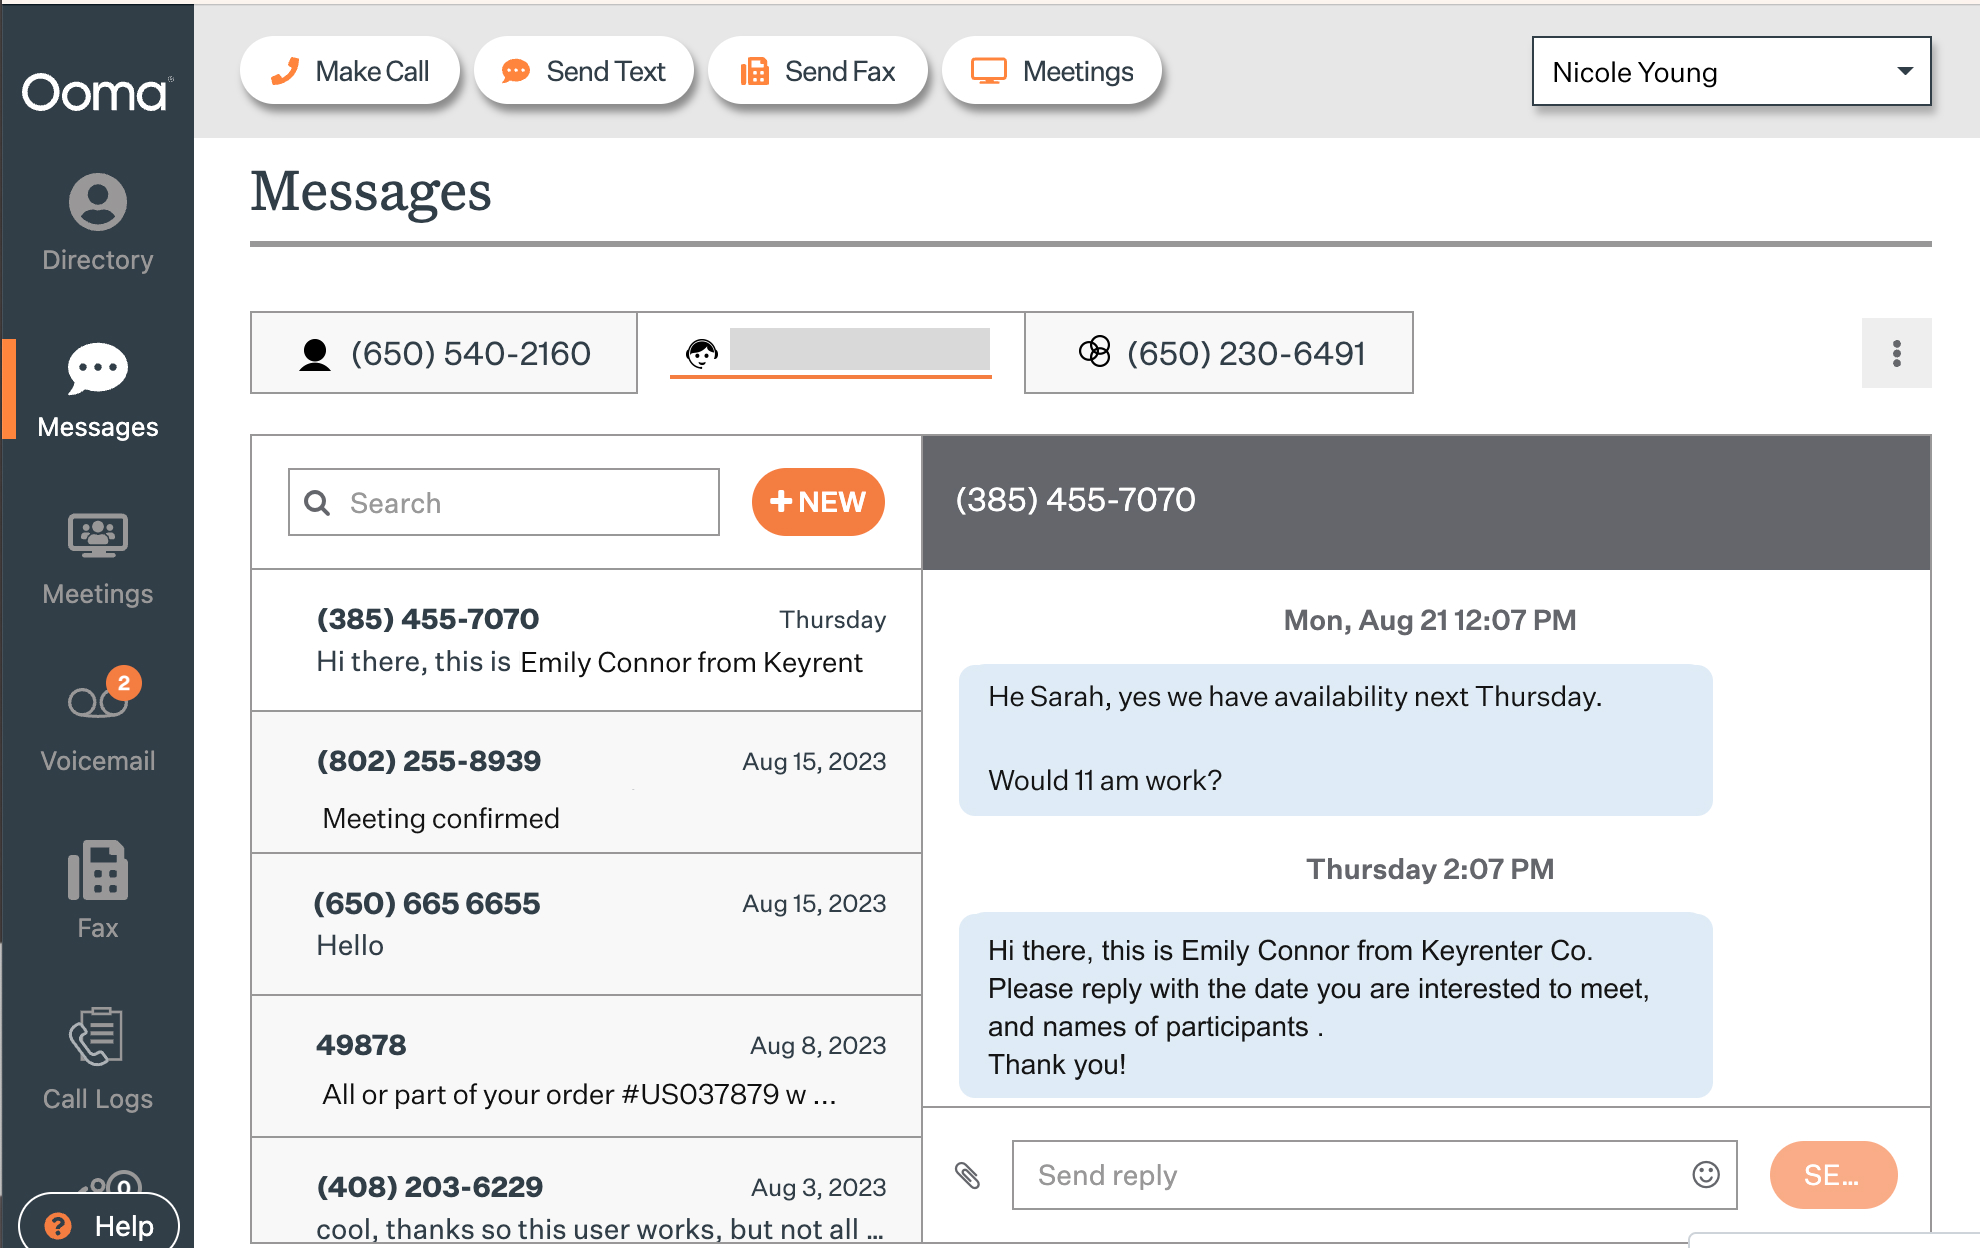Viewport: 1980px width, 1248px height.
Task: Open Directory in the sidebar
Action: pos(97,223)
